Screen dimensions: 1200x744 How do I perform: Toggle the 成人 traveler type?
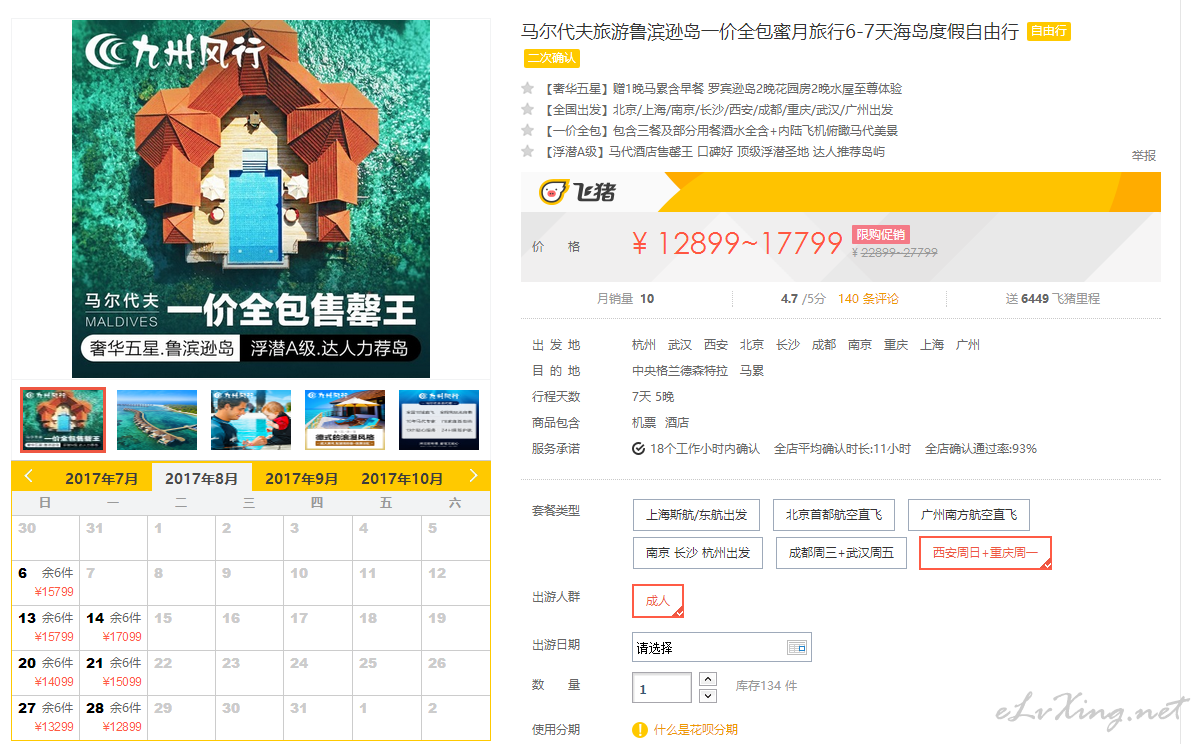pos(658,601)
